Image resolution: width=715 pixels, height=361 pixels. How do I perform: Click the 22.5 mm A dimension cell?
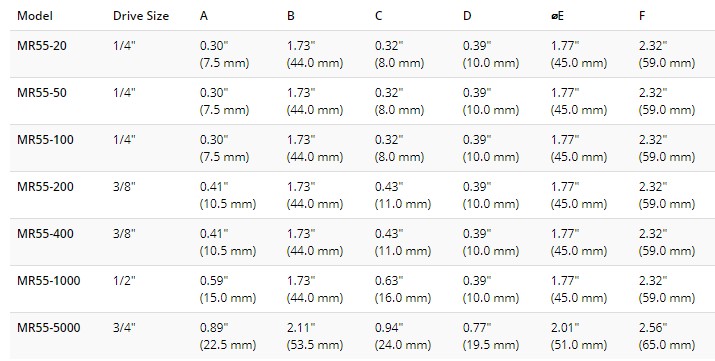pyautogui.click(x=228, y=336)
